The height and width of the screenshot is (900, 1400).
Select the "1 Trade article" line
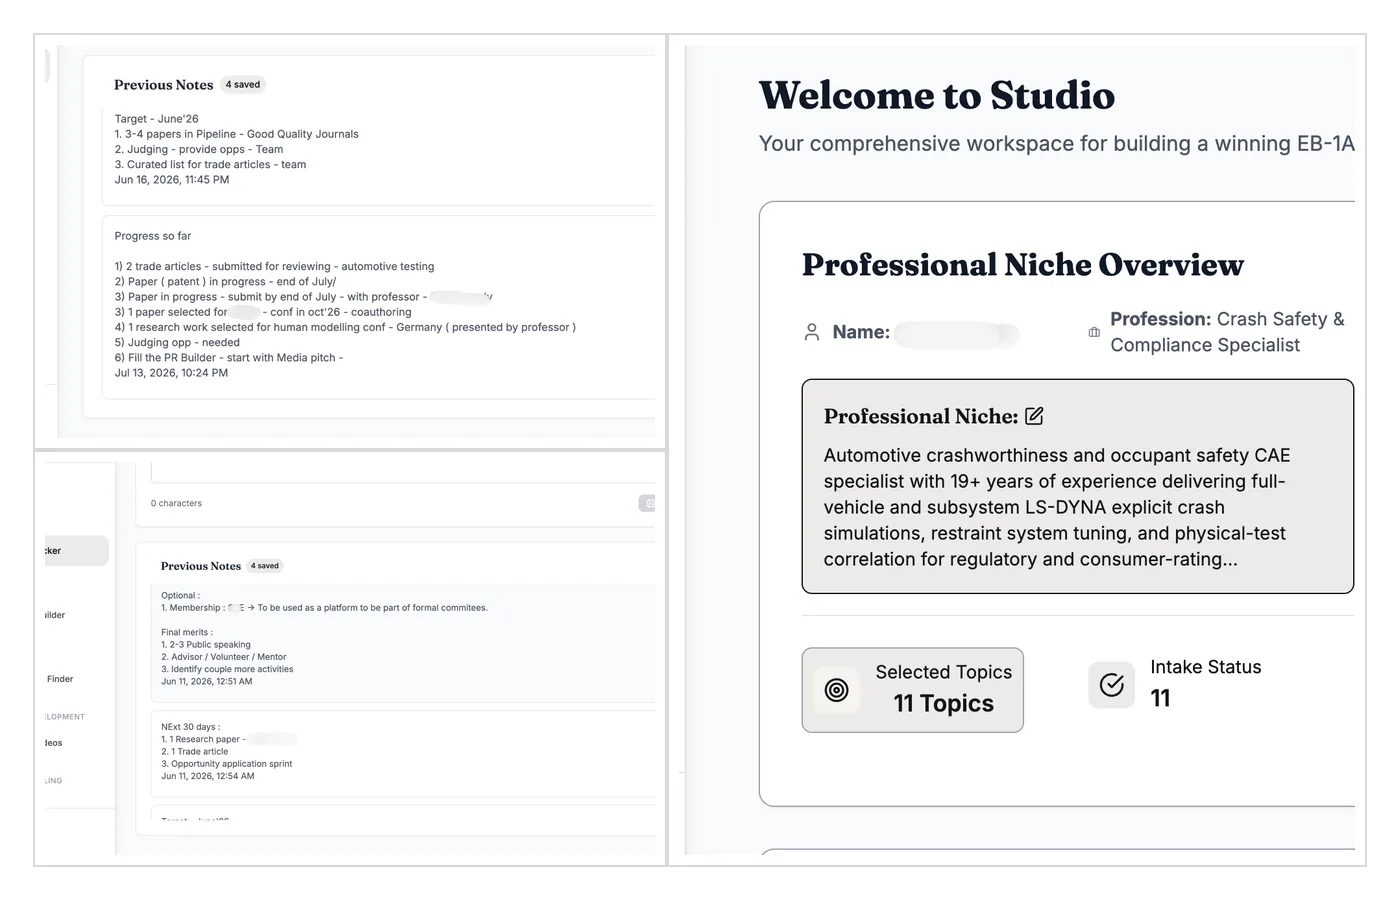(x=195, y=752)
